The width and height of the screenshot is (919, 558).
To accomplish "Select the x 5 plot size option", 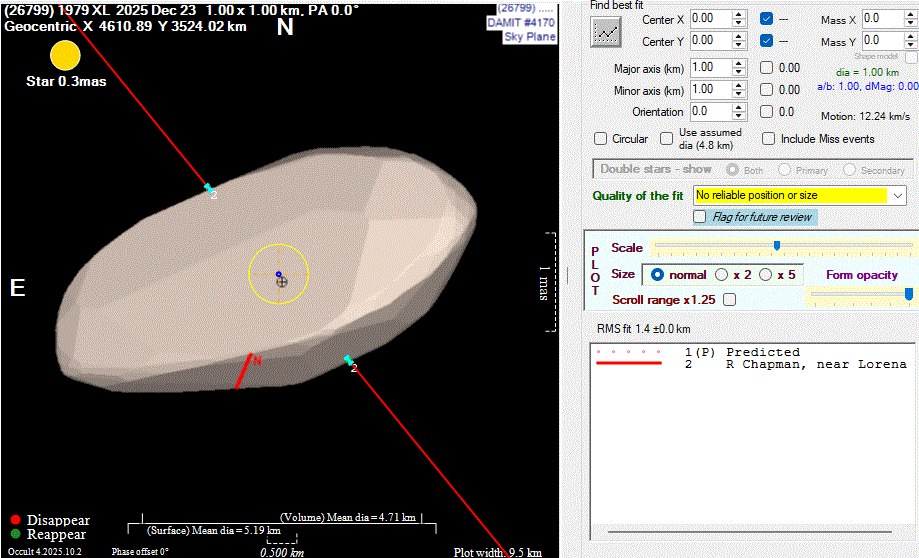I will (x=766, y=274).
